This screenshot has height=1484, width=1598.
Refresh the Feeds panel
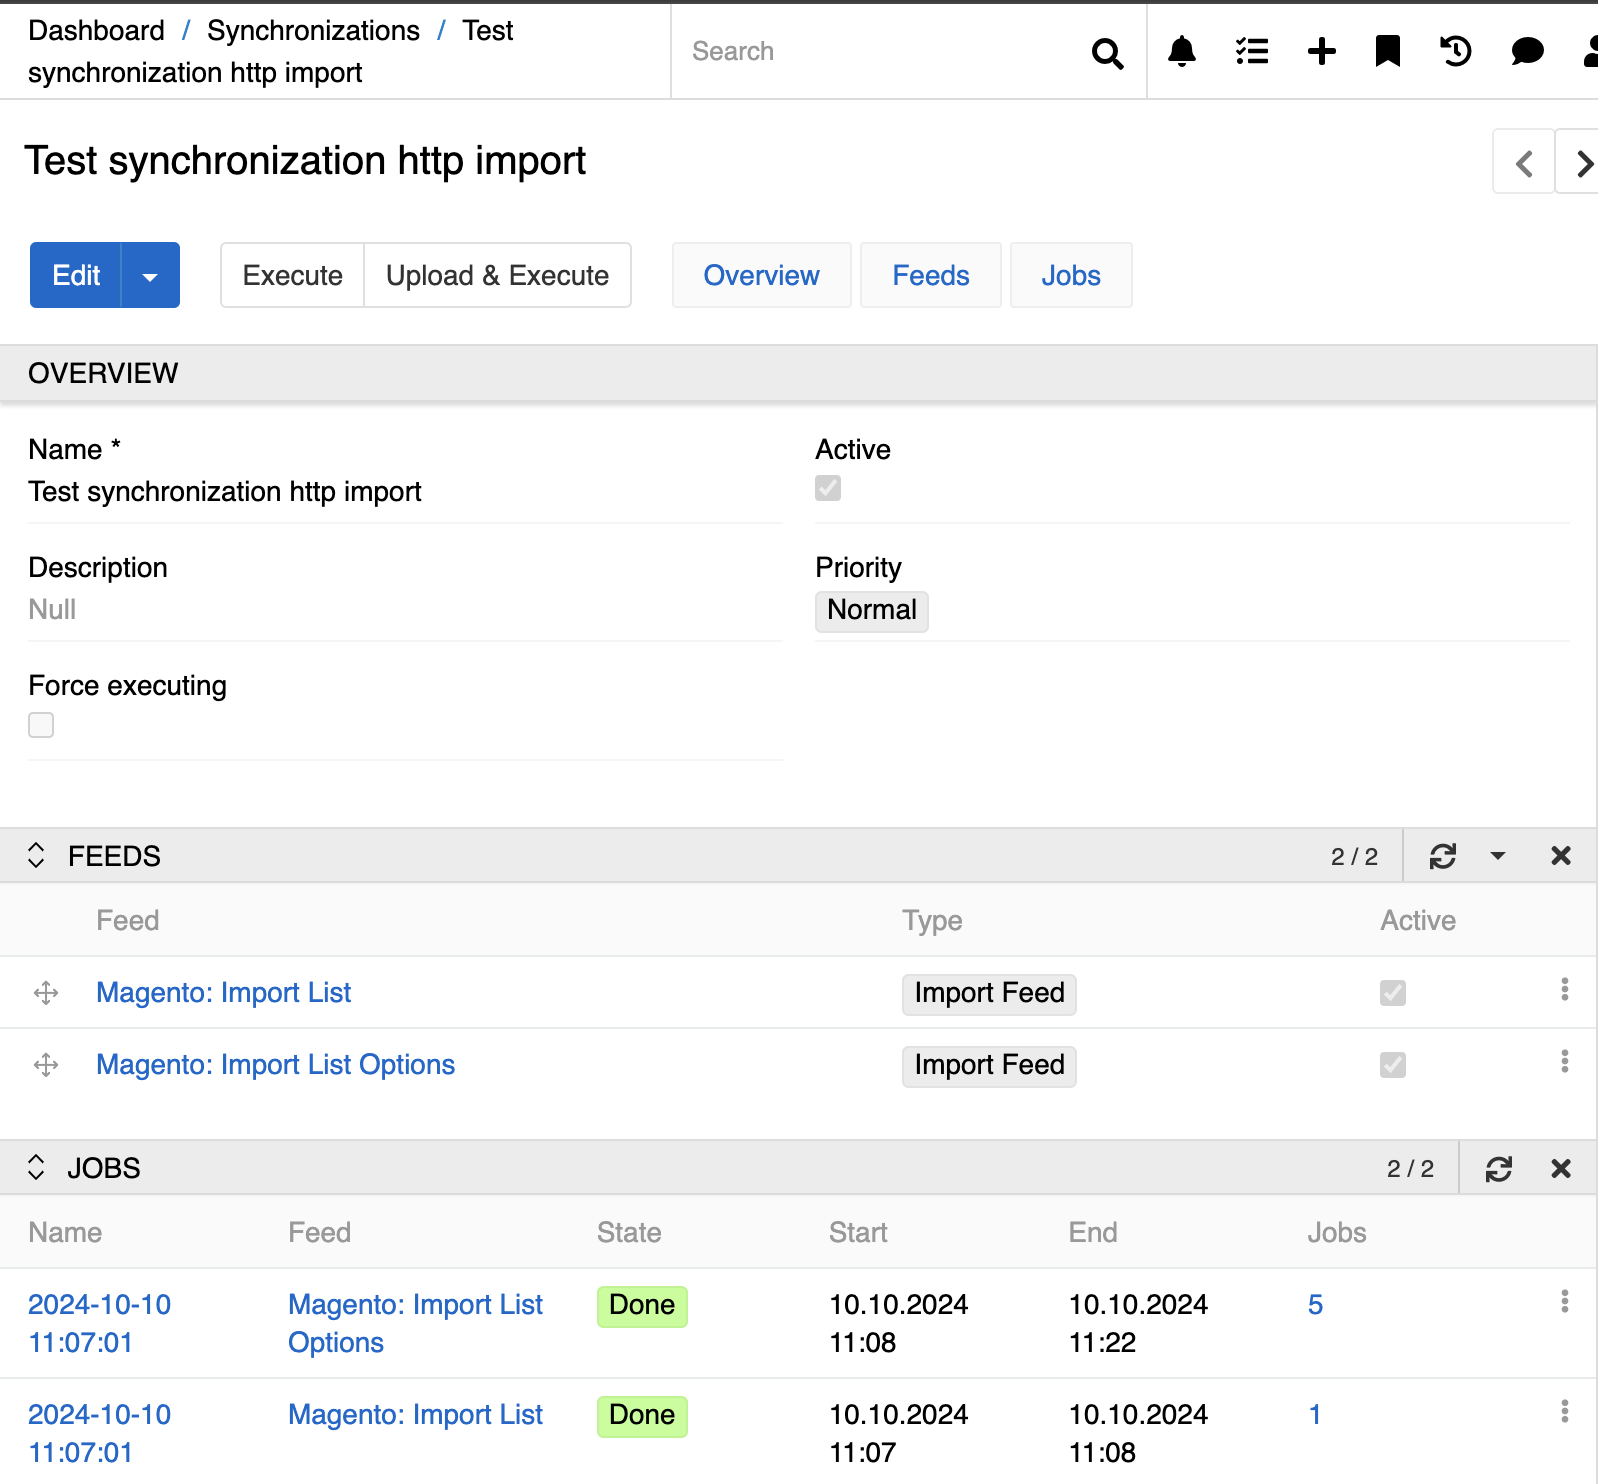[1443, 856]
